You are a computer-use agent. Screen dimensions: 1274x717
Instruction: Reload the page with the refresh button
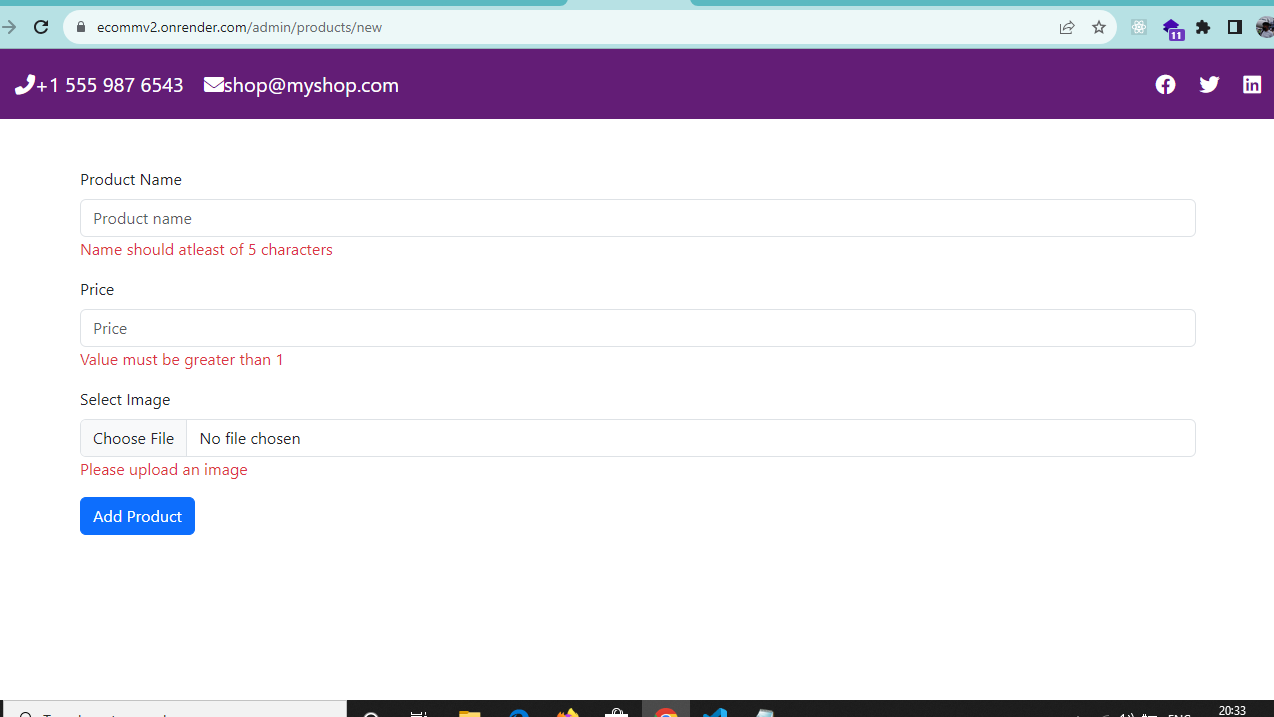click(41, 27)
